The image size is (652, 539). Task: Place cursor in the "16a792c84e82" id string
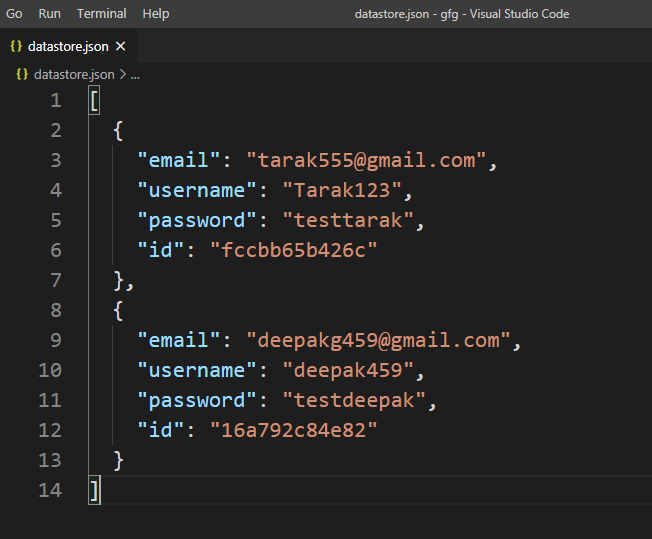pos(293,430)
